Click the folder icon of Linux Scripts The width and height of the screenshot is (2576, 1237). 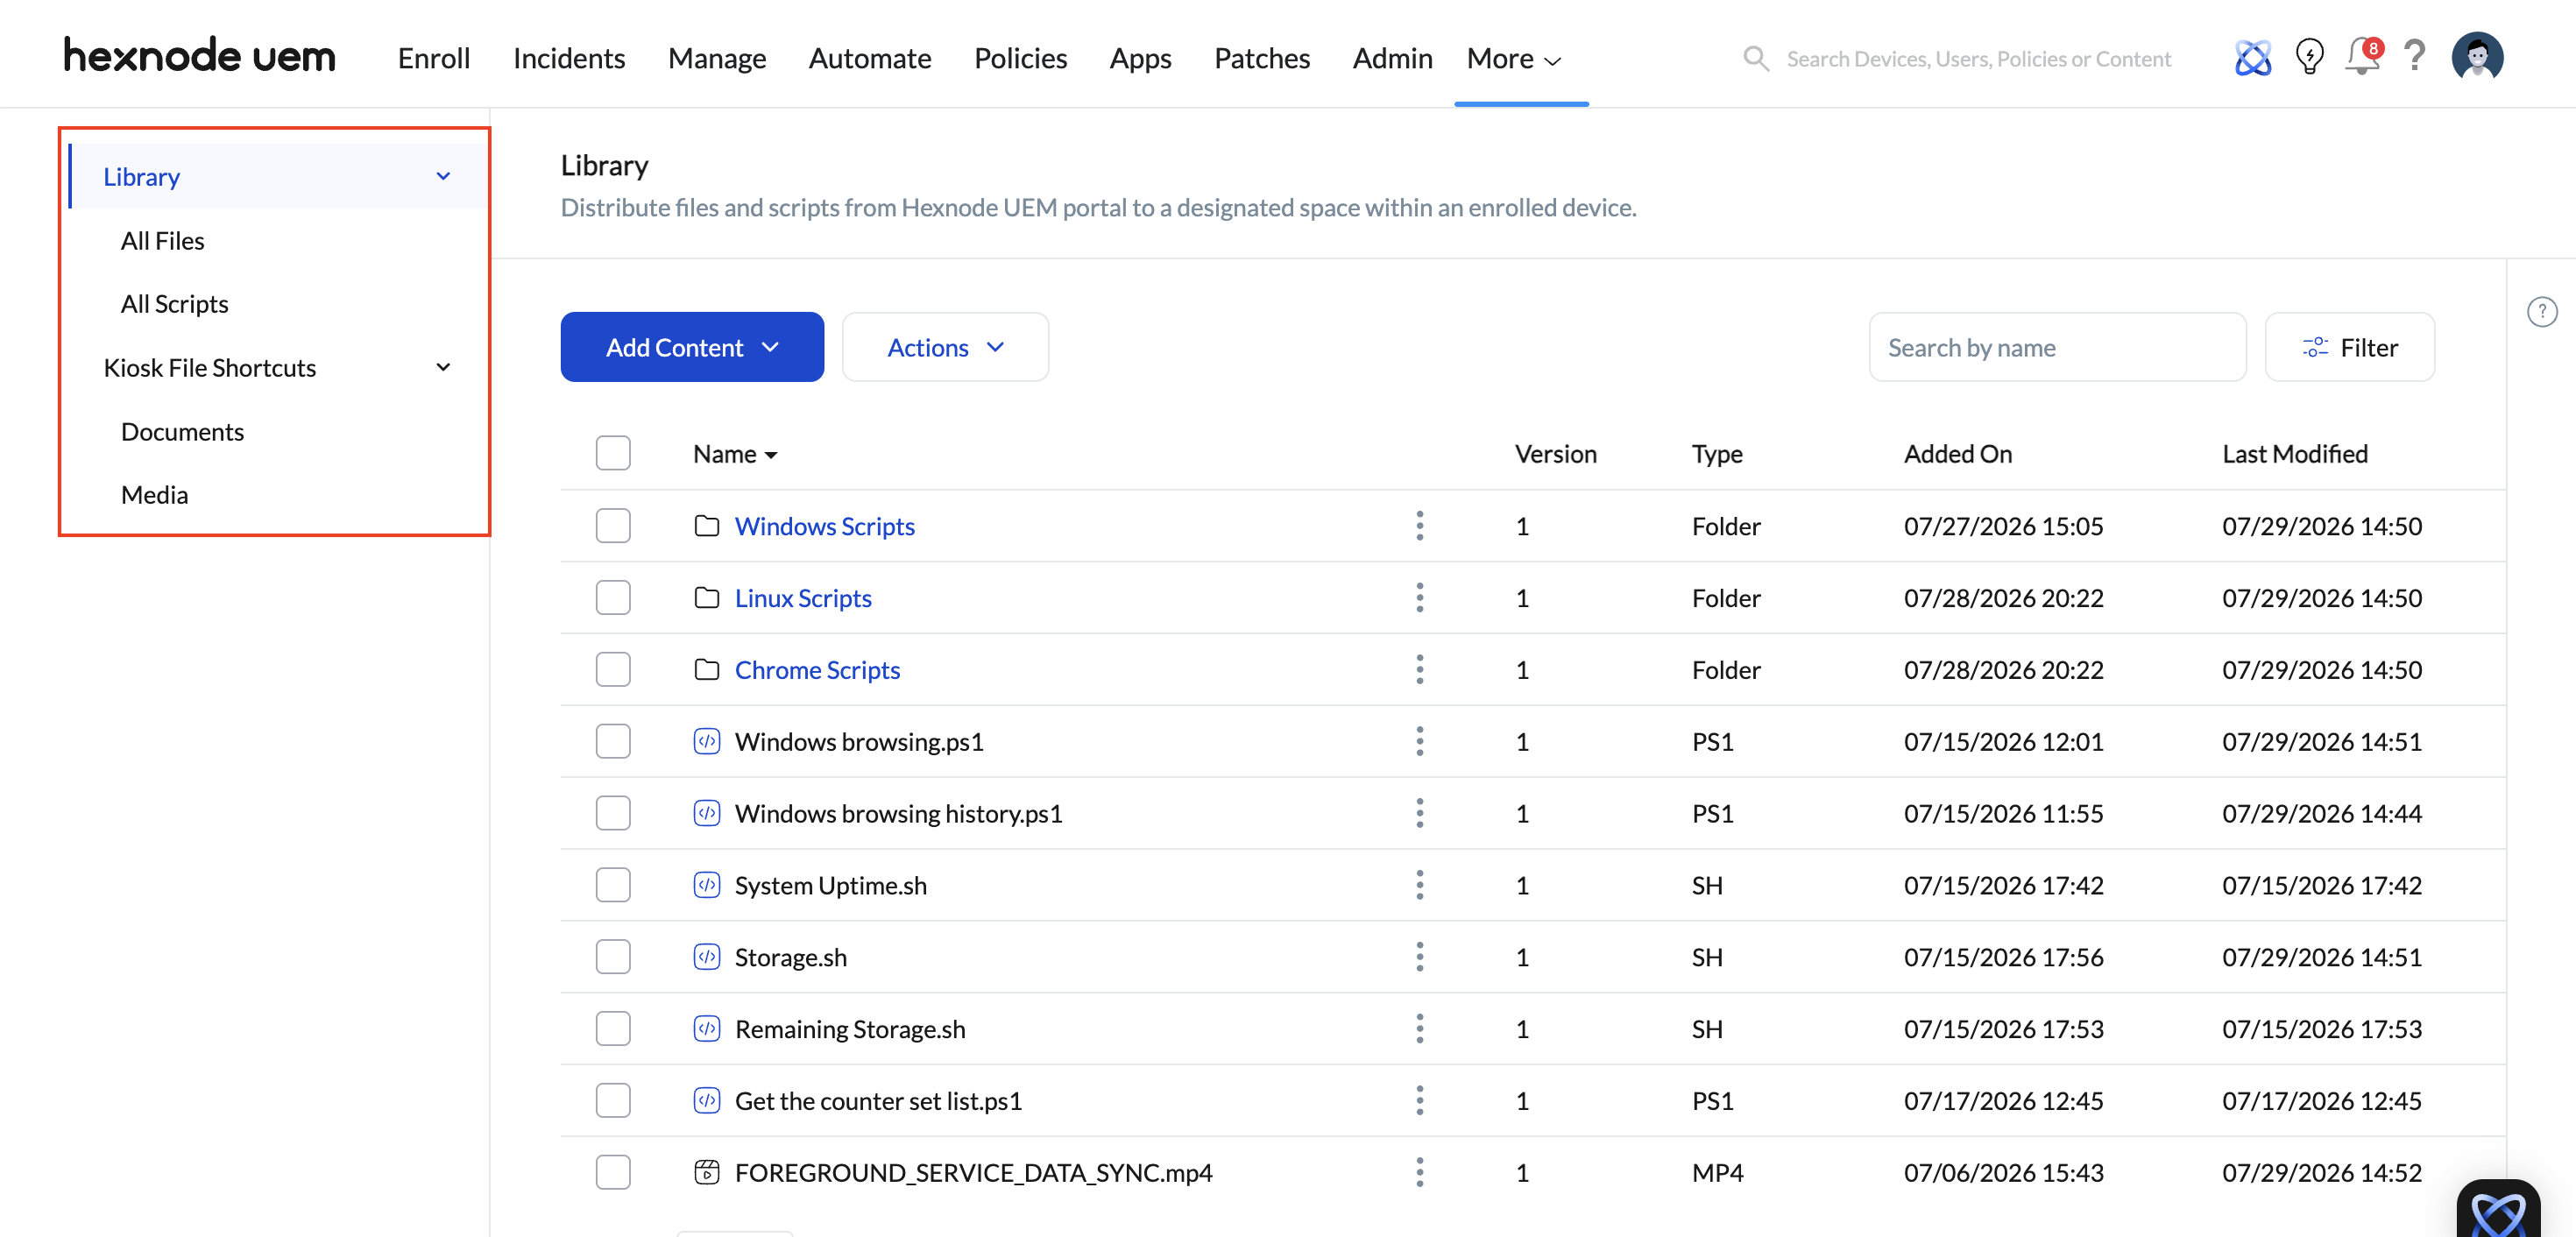(x=707, y=598)
